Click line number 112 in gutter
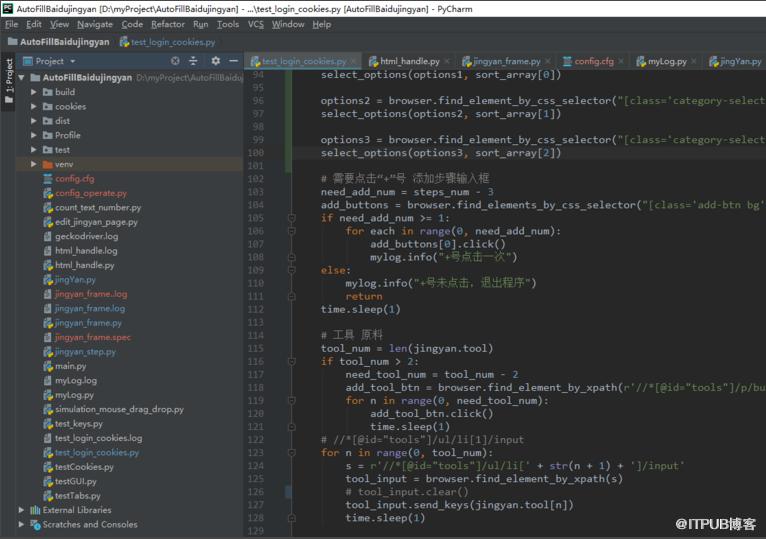 tap(256, 309)
